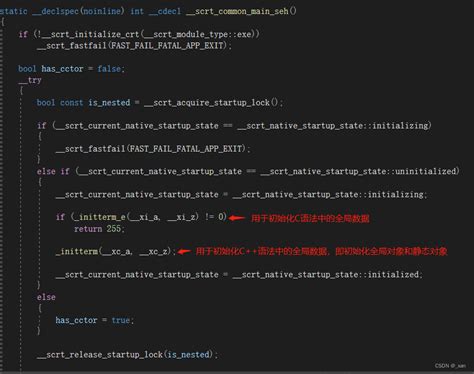Click the __xi_z argument
Image resolution: width=474 pixels, height=374 pixels.
click(182, 217)
